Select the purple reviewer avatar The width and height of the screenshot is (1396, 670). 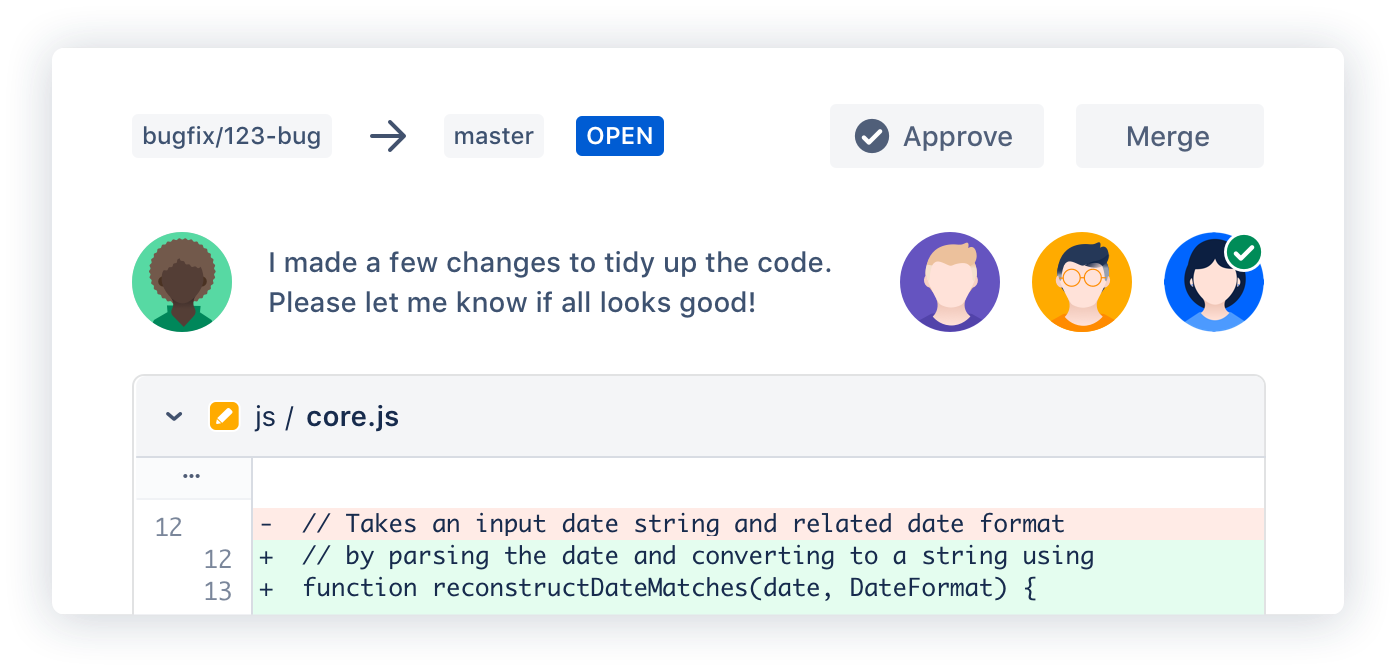tap(950, 281)
